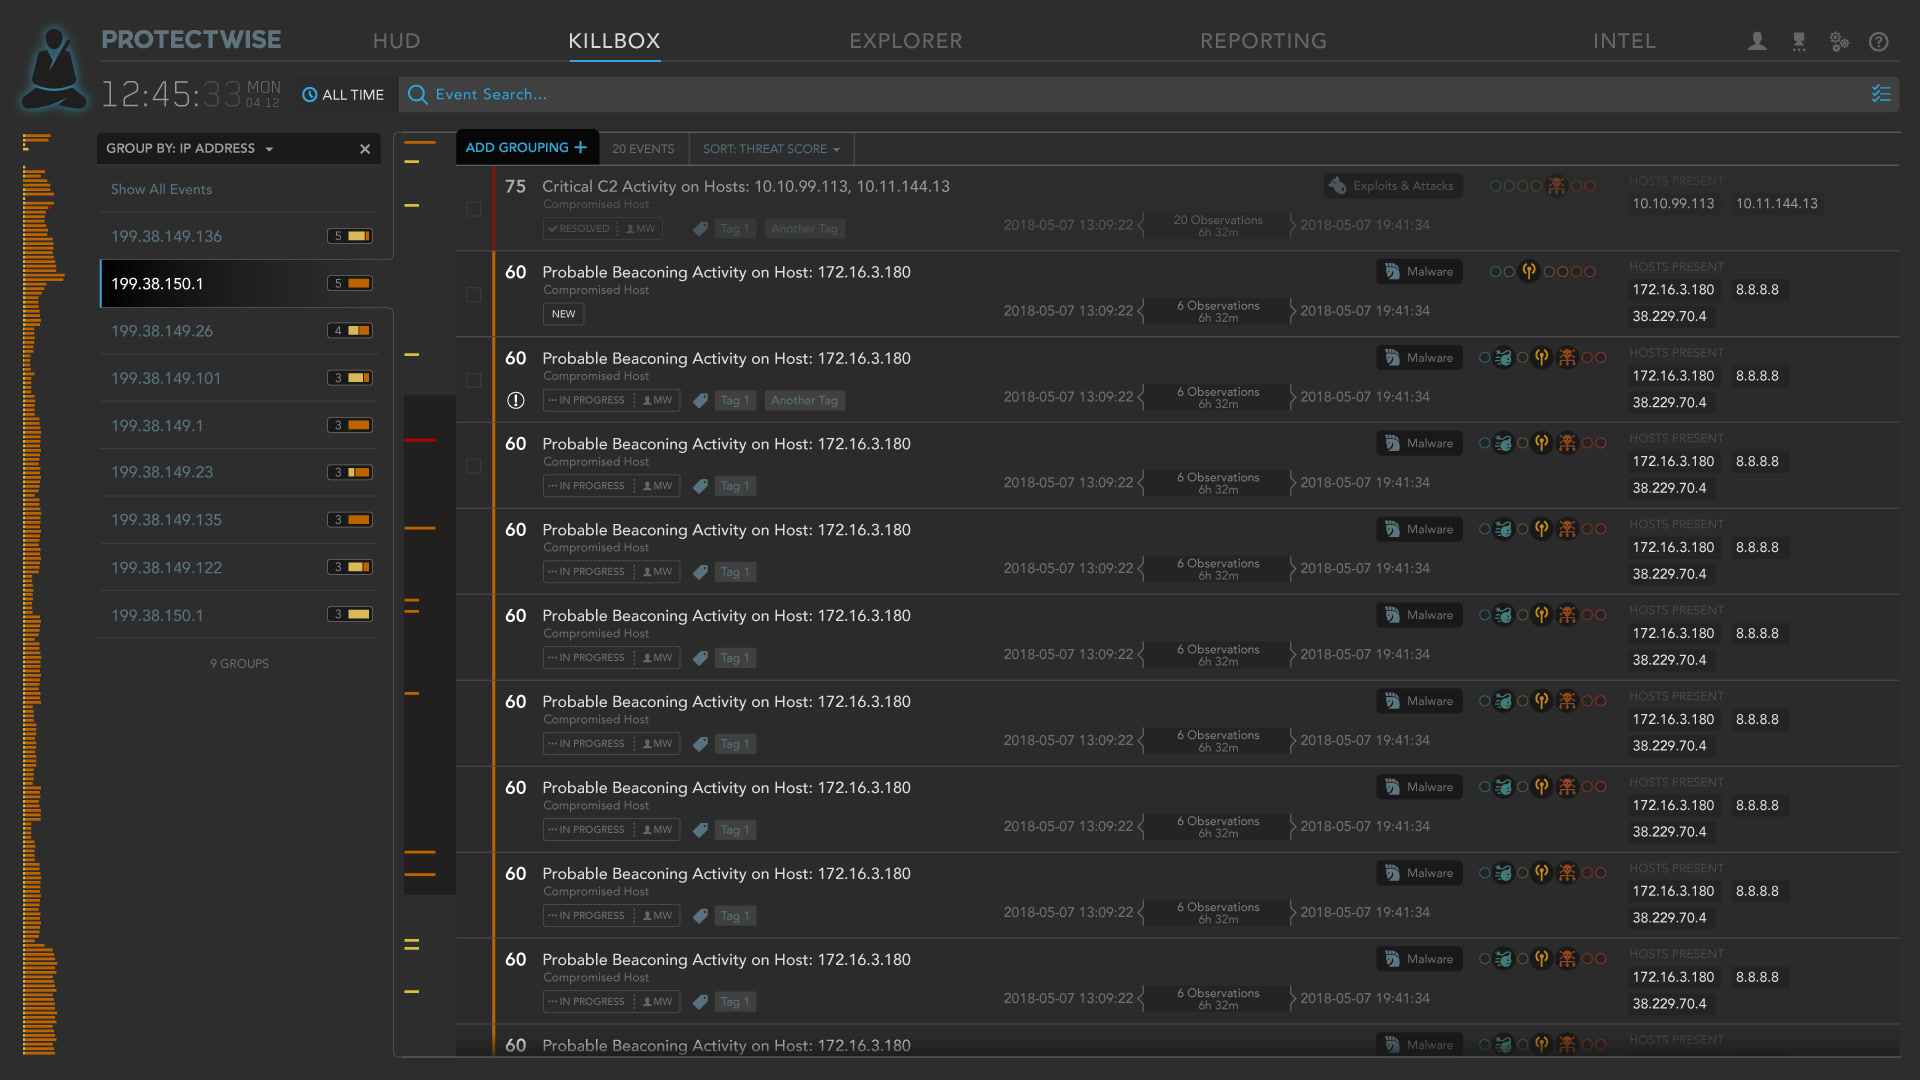Open the user profile icon

point(1757,41)
